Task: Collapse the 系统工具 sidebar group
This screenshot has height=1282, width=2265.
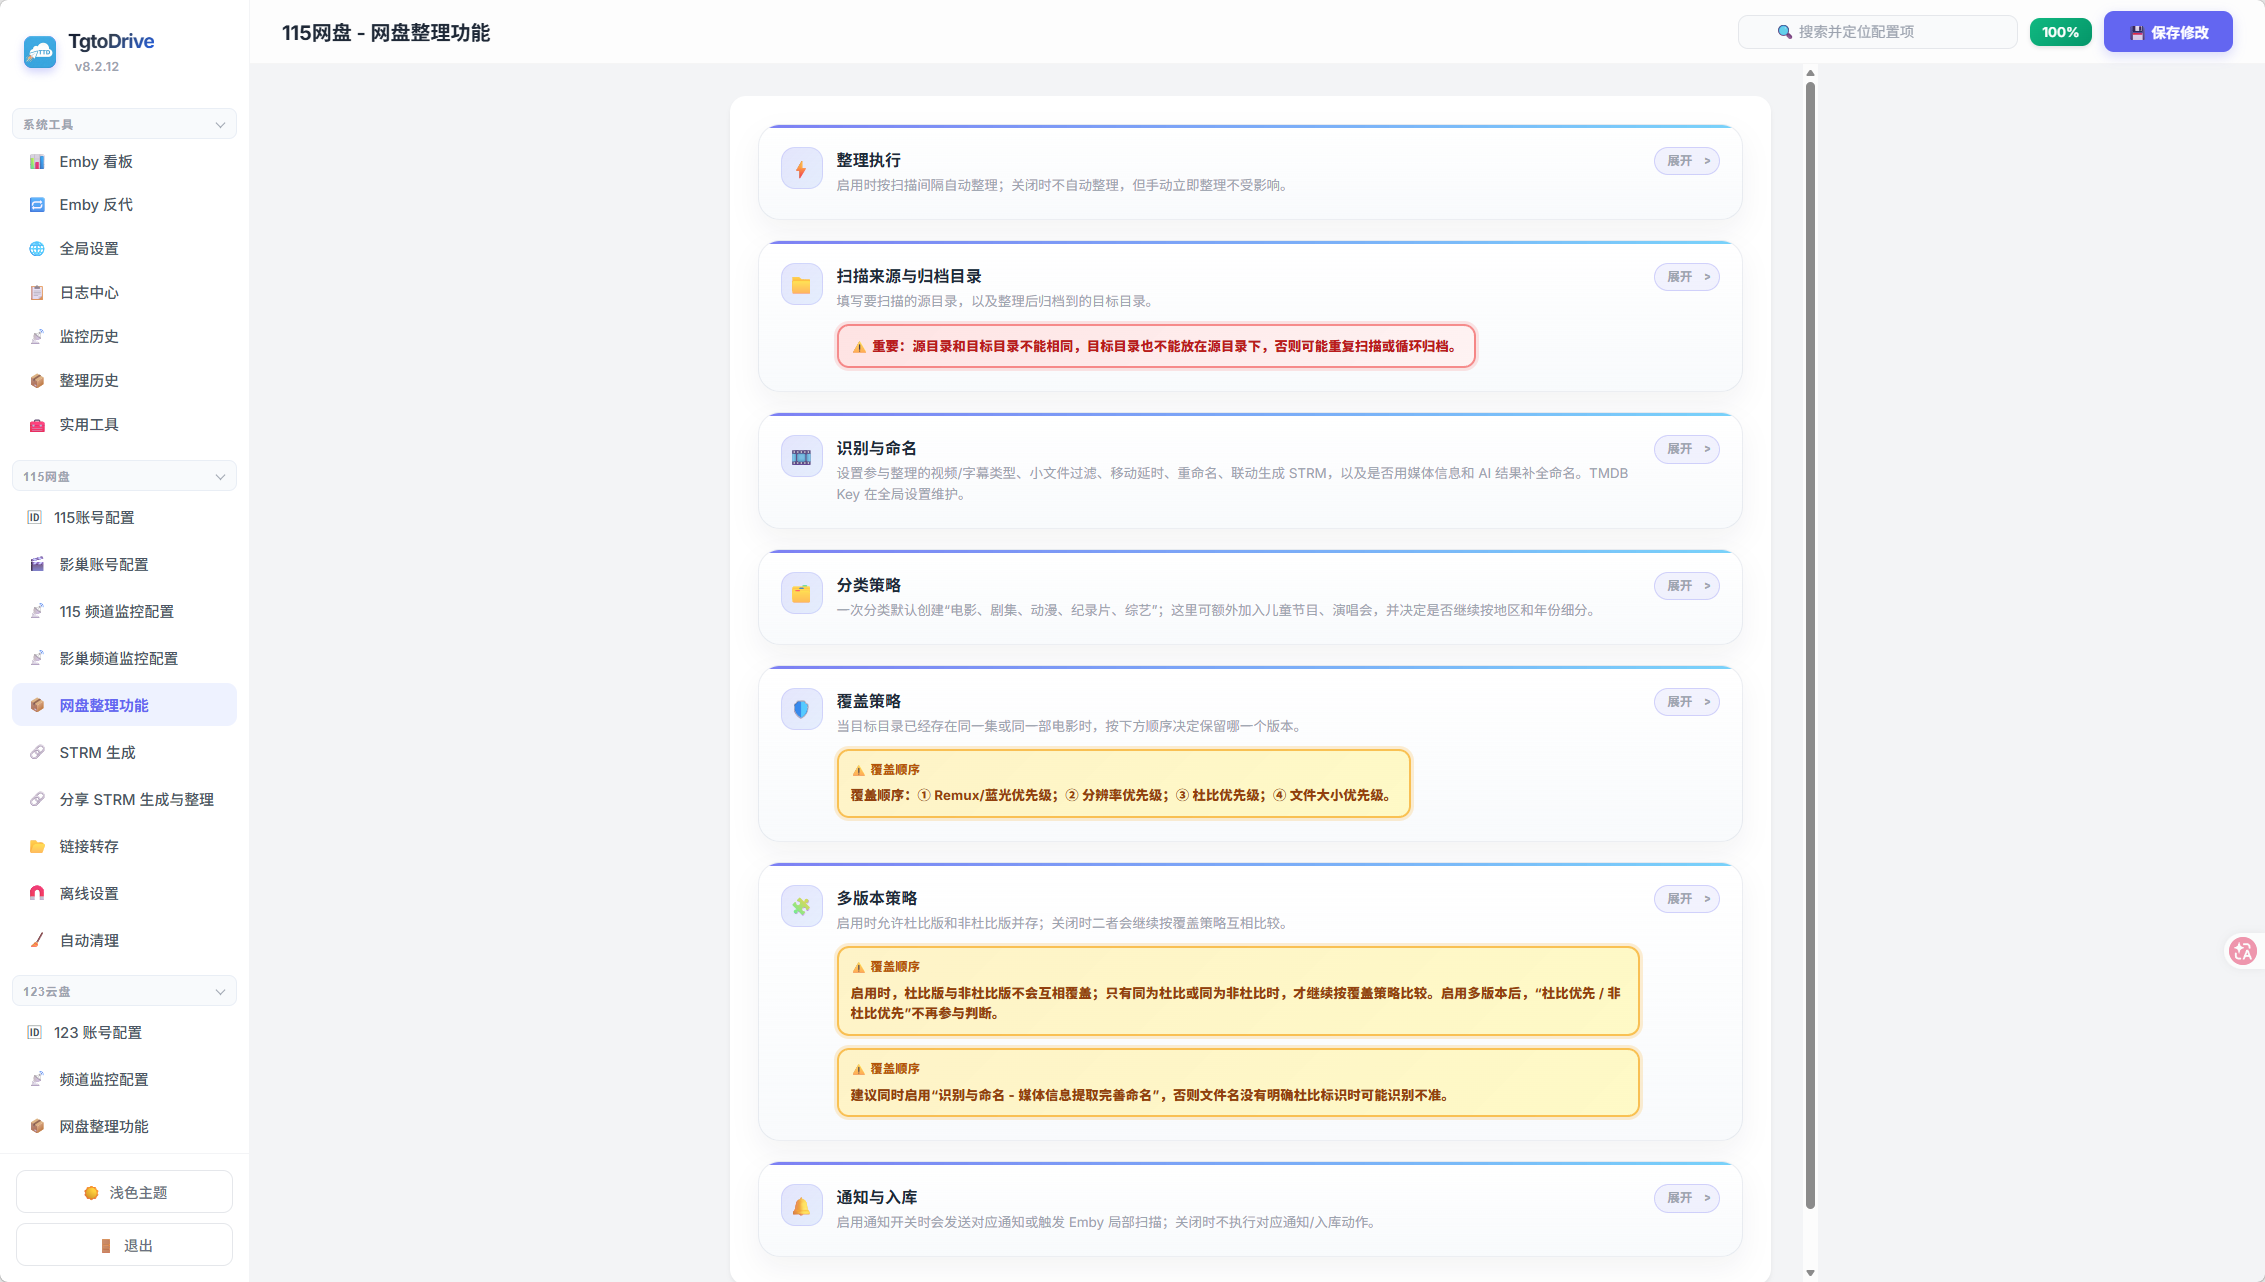Action: tap(124, 124)
